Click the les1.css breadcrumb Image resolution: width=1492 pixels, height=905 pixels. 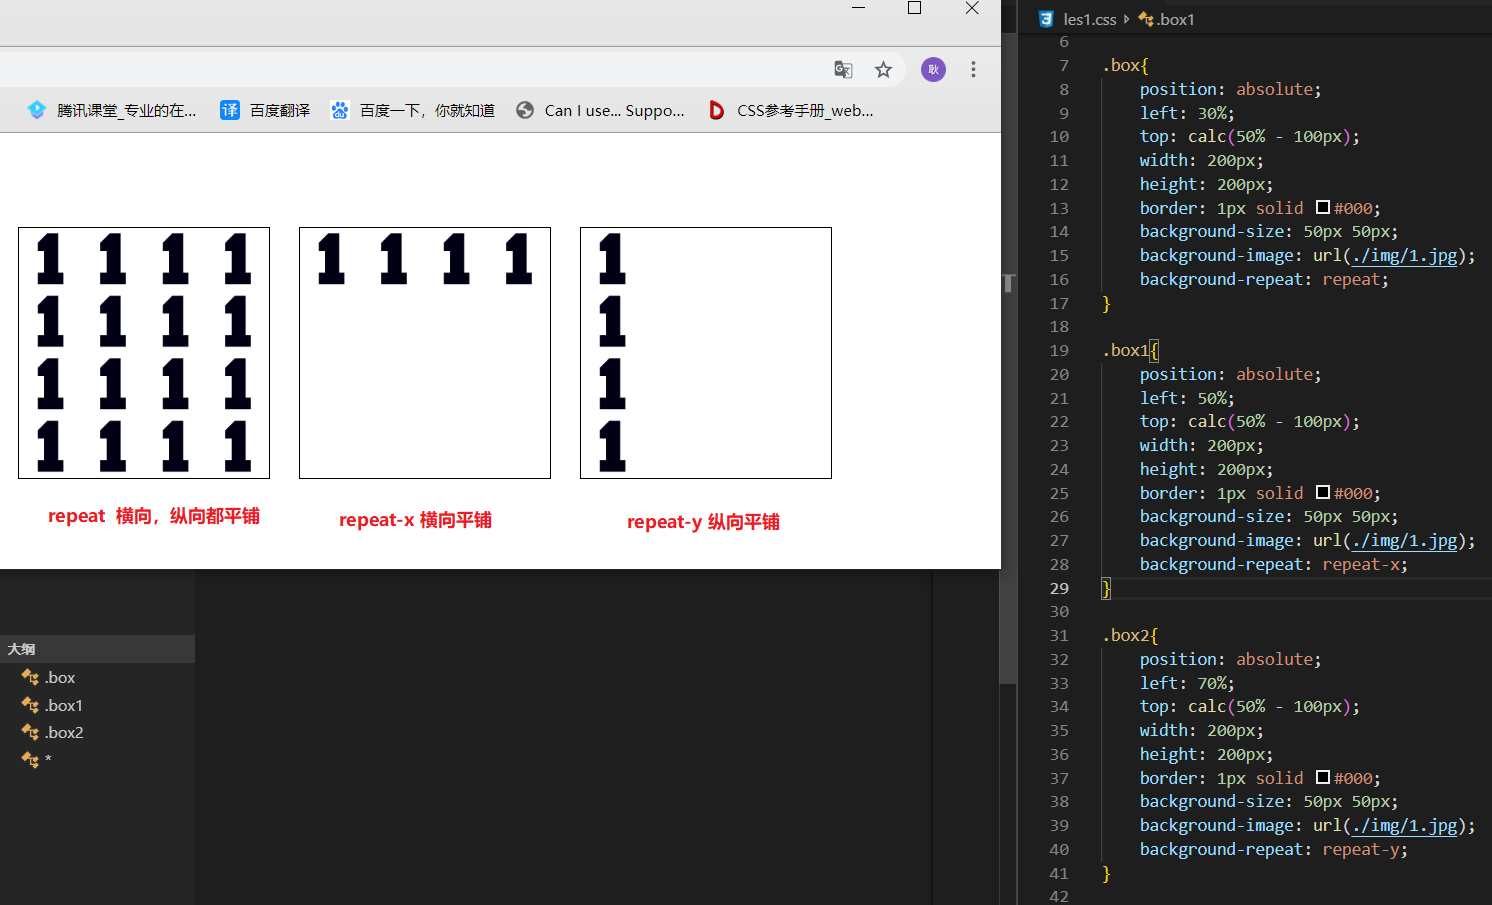point(1089,19)
